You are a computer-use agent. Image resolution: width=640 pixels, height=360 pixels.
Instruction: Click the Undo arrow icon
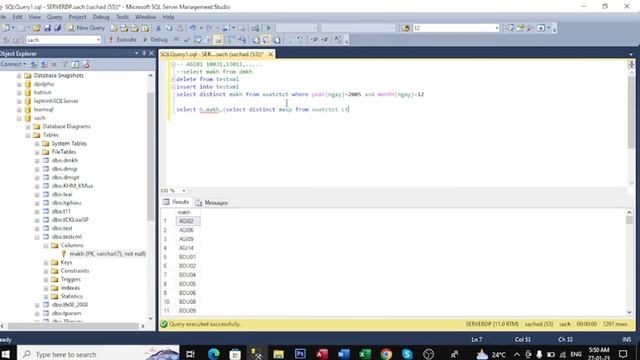pos(193,28)
